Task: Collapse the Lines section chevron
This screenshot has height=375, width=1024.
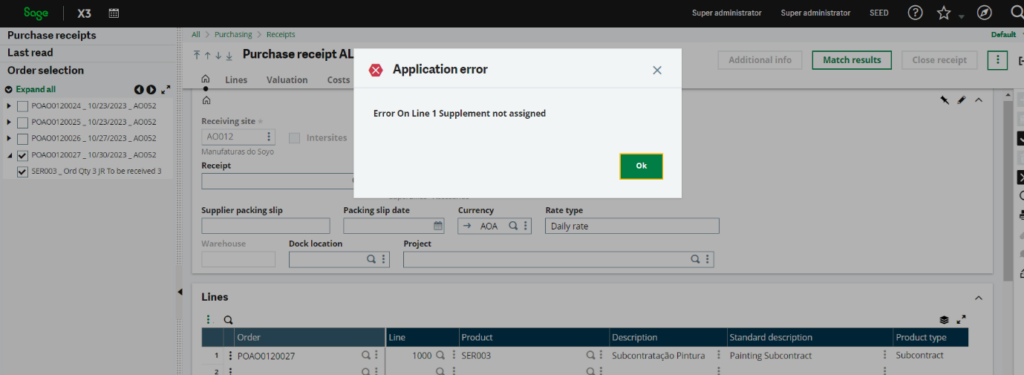Action: [x=978, y=298]
